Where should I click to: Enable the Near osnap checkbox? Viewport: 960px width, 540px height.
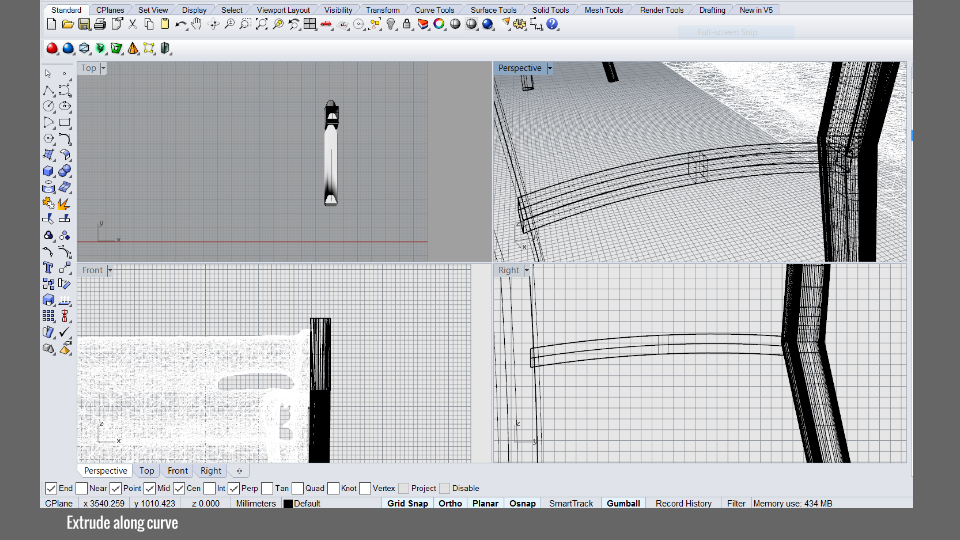click(x=81, y=488)
